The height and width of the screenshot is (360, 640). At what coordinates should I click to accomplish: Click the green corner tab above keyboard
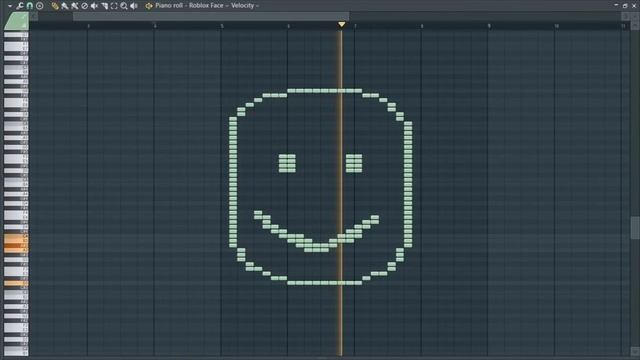16,21
